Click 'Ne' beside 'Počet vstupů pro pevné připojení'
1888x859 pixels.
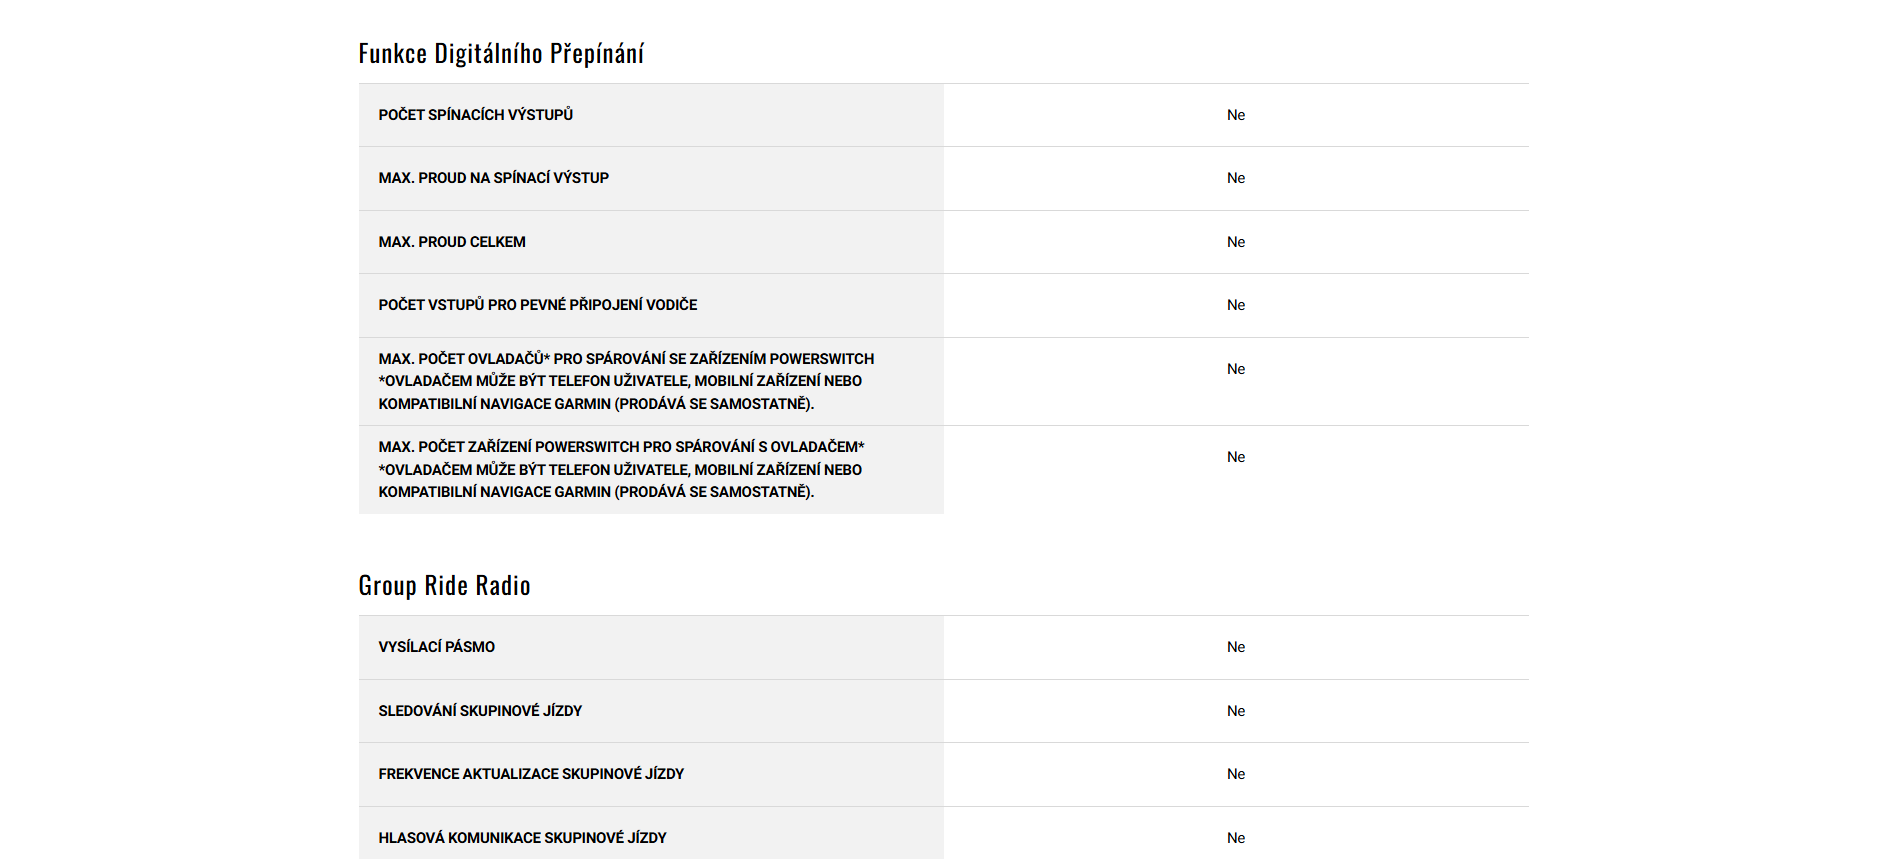1235,305
